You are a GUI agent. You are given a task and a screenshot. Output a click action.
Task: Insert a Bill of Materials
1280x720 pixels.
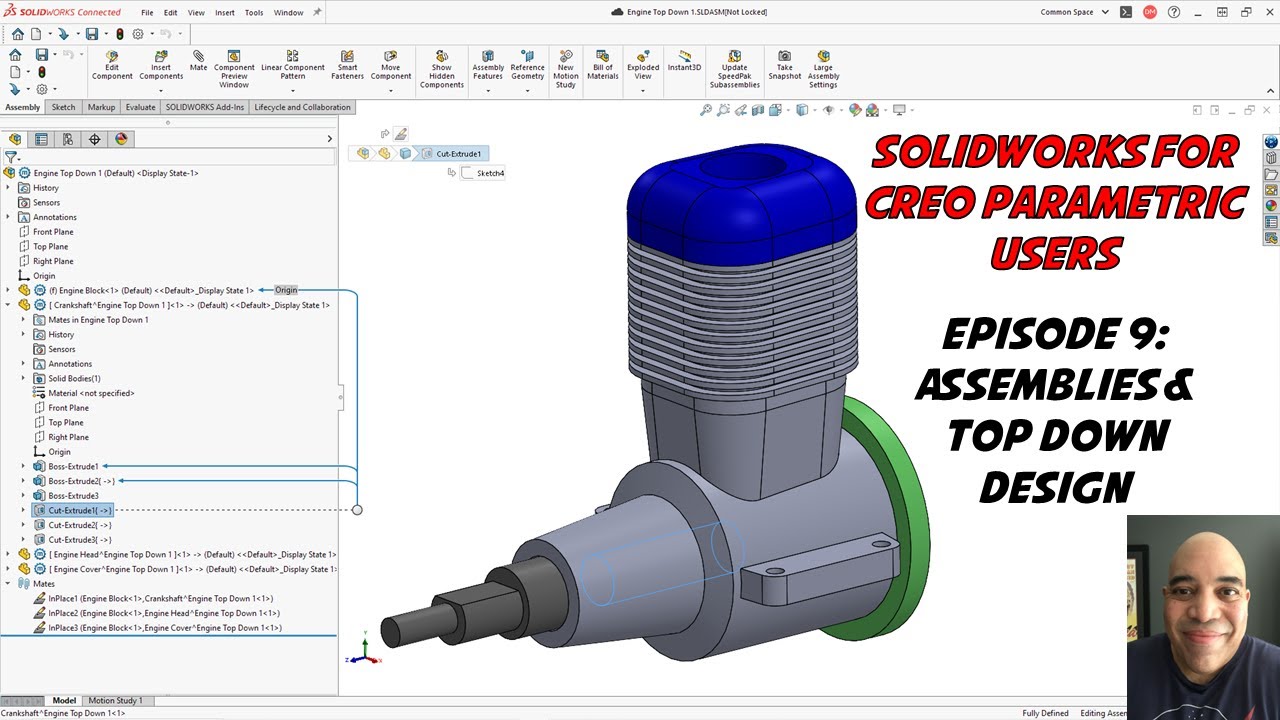pyautogui.click(x=603, y=65)
